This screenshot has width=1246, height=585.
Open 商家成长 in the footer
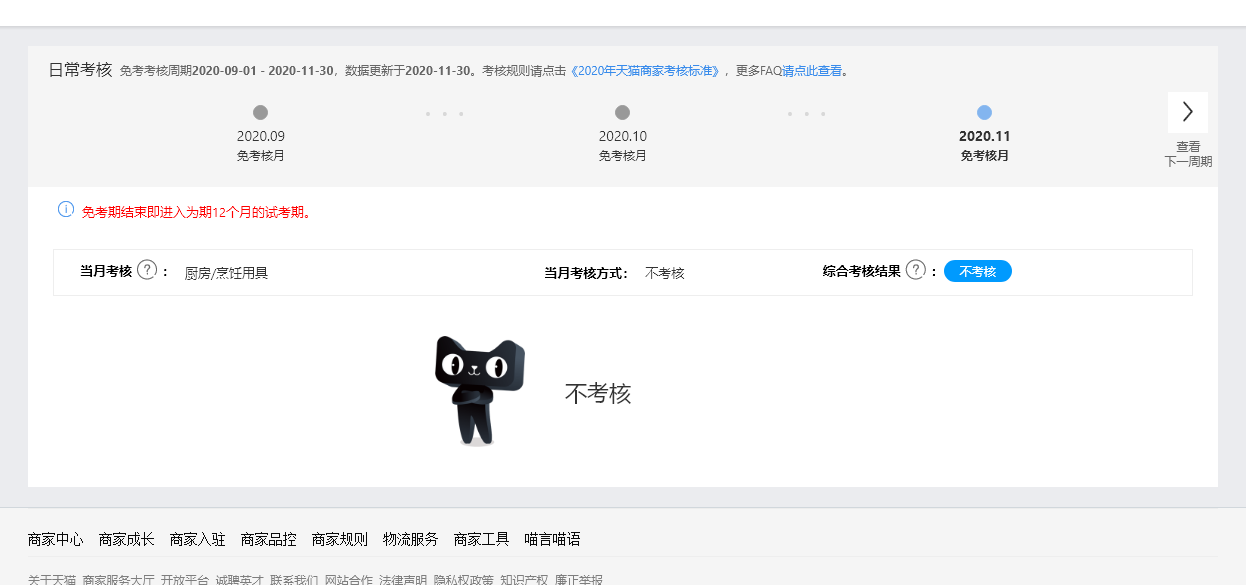(x=127, y=539)
